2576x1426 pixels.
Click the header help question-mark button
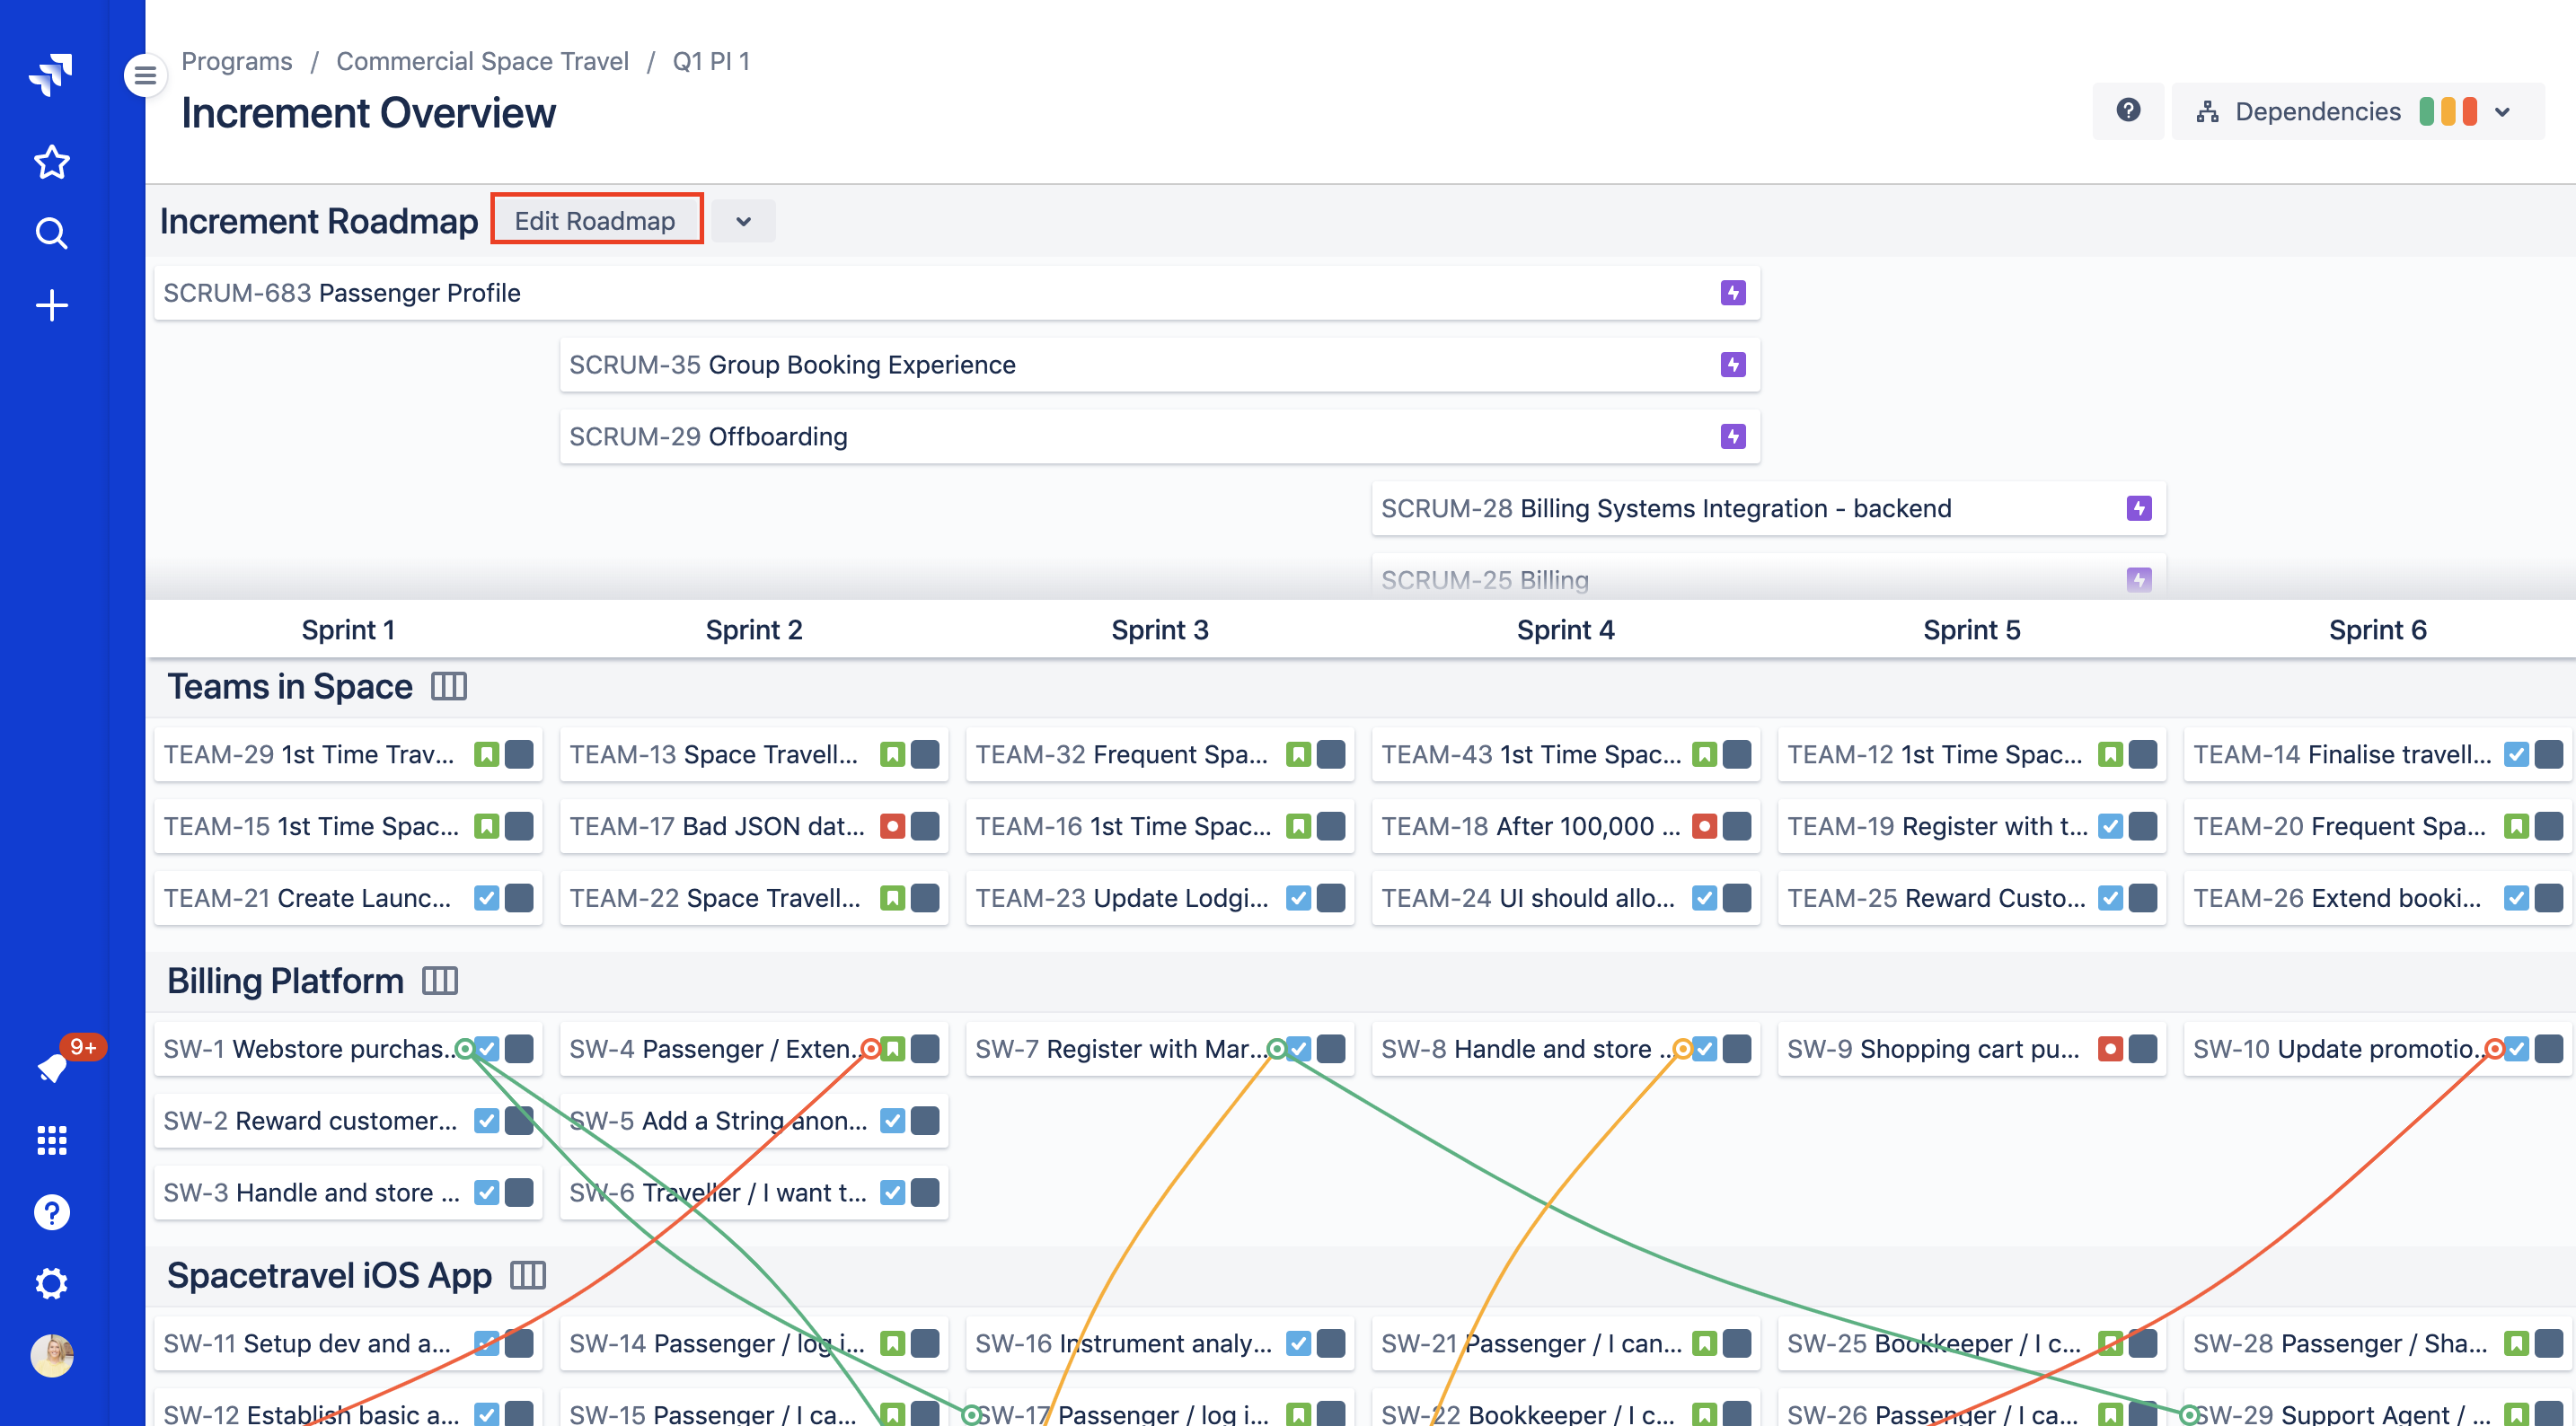[2128, 111]
